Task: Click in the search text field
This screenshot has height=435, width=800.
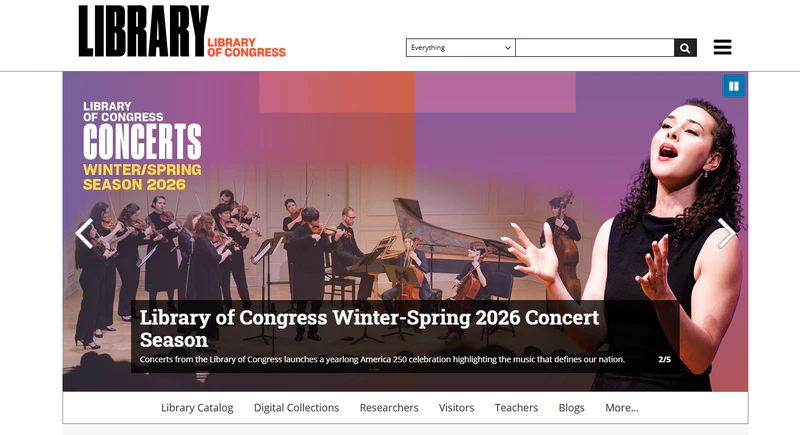Action: (595, 48)
